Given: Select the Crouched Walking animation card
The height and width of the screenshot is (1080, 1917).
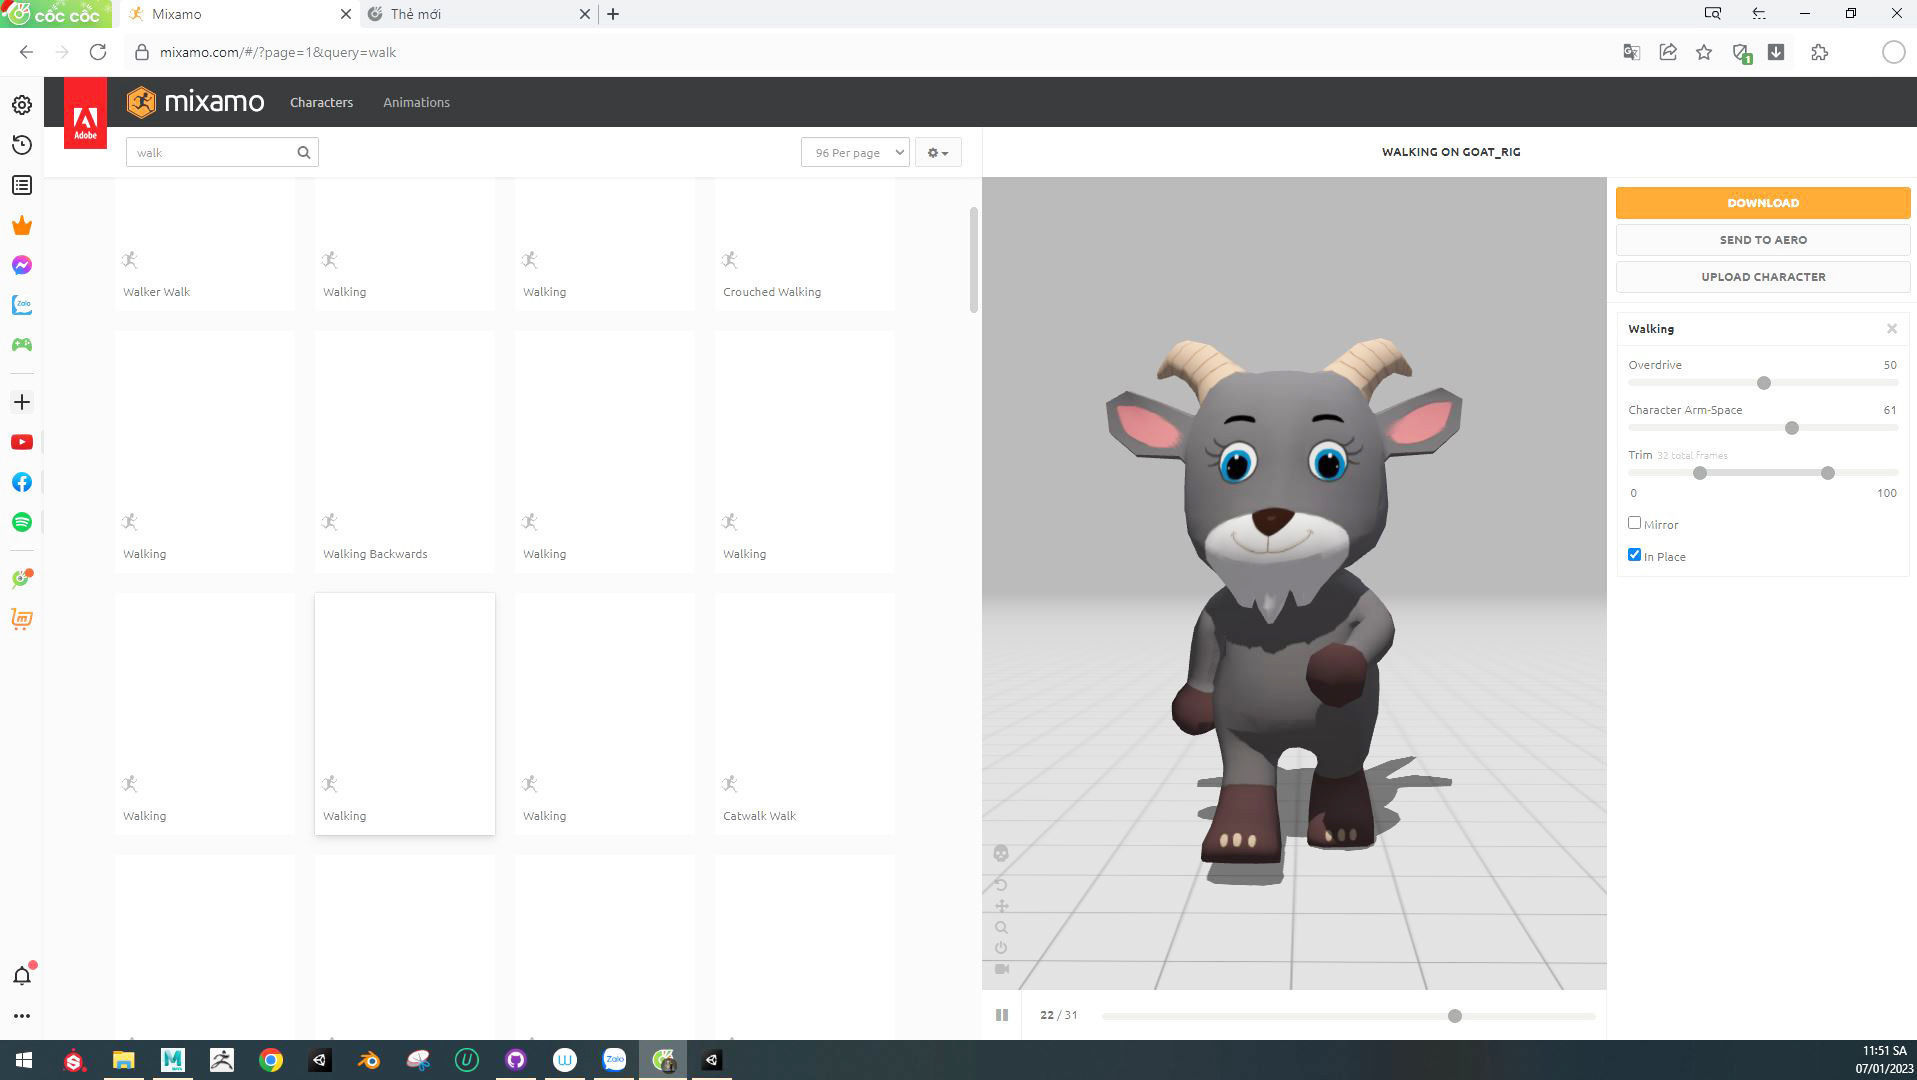Looking at the screenshot, I should 805,244.
